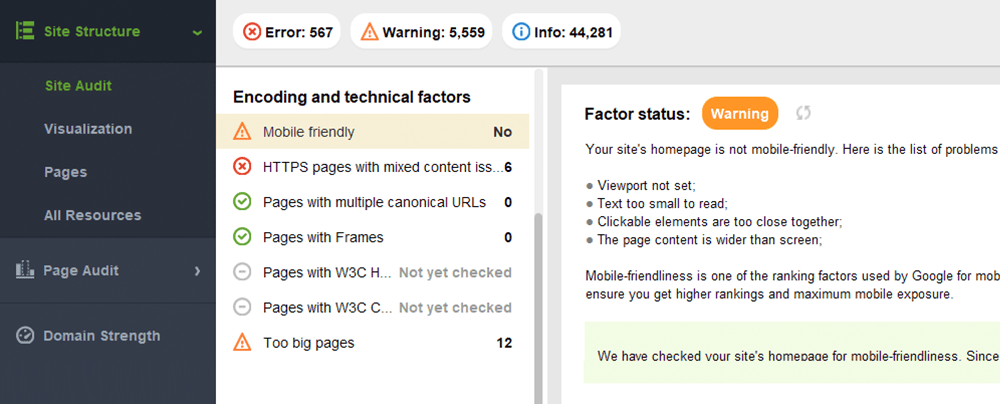Screen dimensions: 1000x404
Task: Click the warning icon next to Too big pages
Action: [x=242, y=343]
